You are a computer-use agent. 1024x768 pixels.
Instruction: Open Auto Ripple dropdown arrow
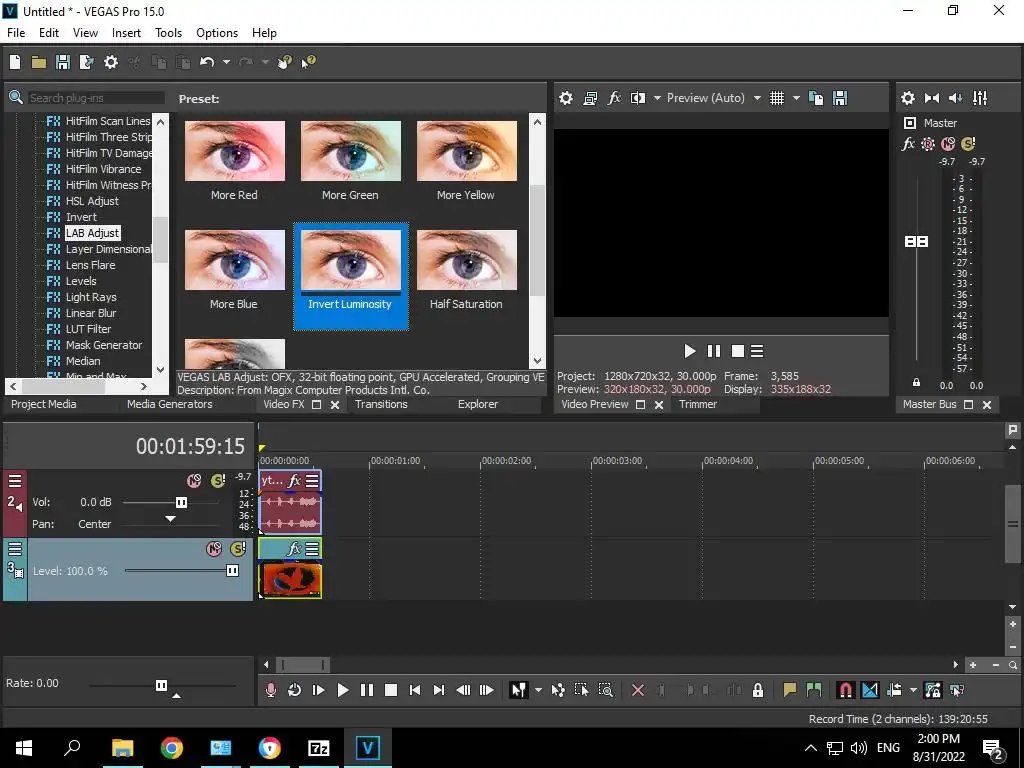913,690
